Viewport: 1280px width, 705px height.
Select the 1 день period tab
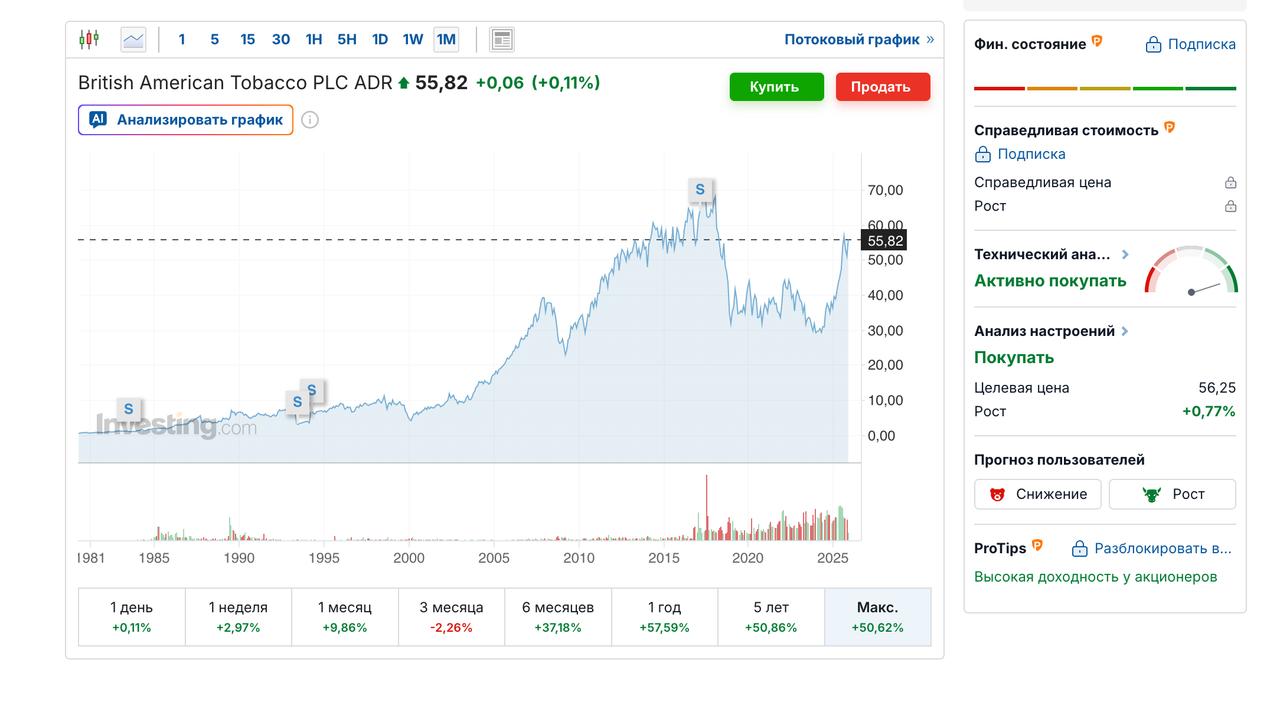click(131, 617)
